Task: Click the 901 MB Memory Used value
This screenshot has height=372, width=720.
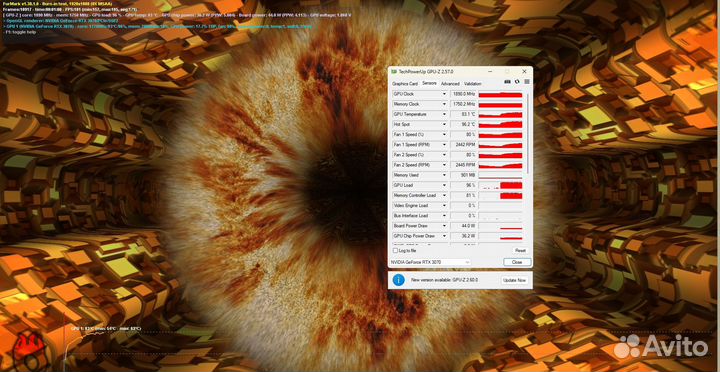Action: point(463,175)
